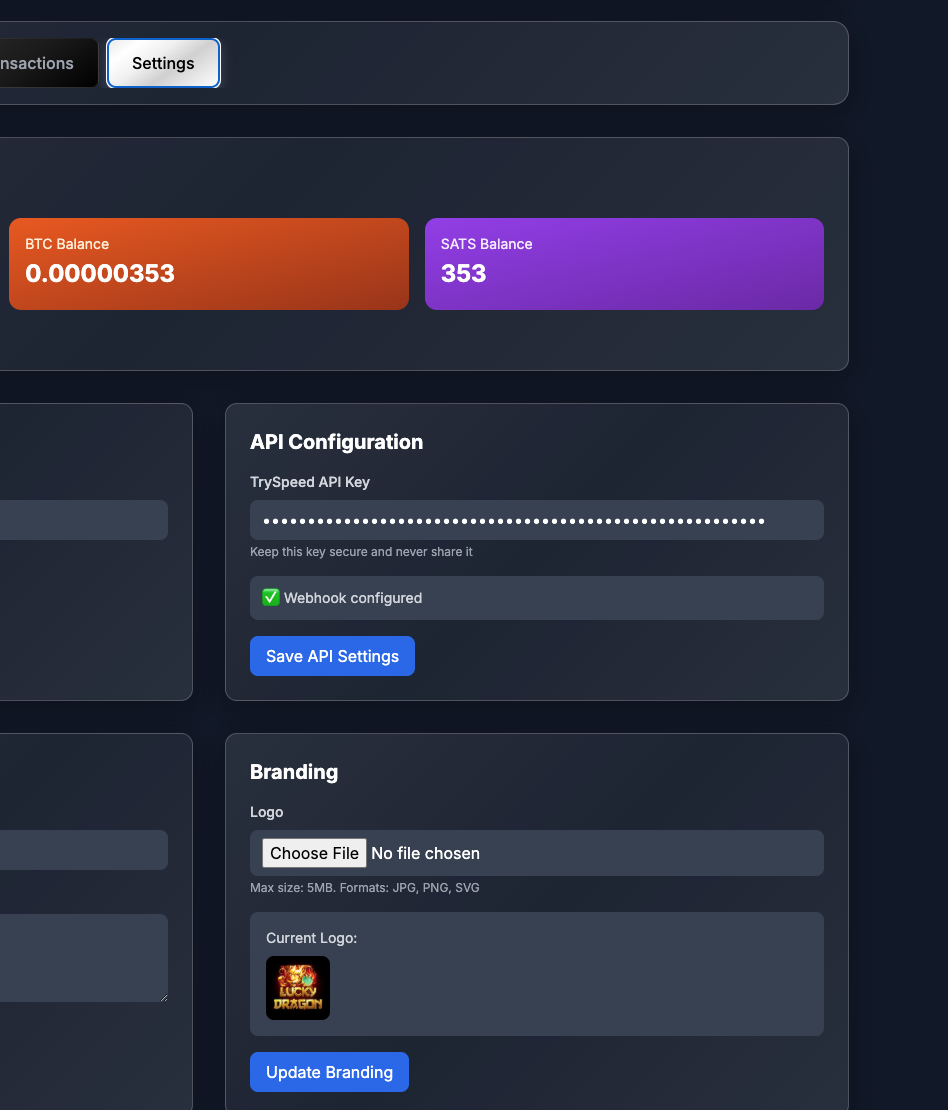Click the API Configuration section heading
Screen dimensions: 948x1110
click(336, 441)
